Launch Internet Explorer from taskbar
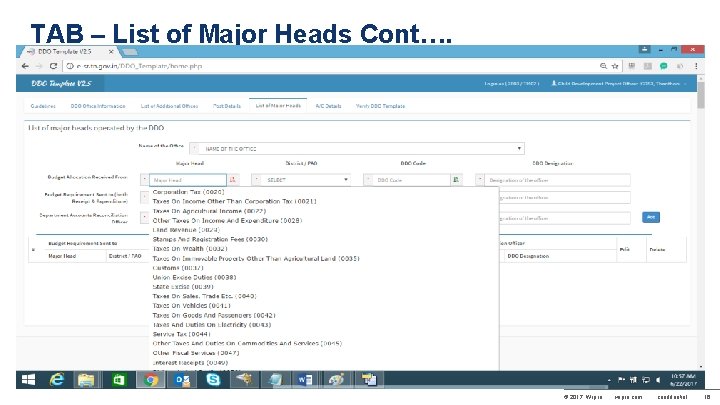This screenshot has width=720, height=405. pos(57,380)
